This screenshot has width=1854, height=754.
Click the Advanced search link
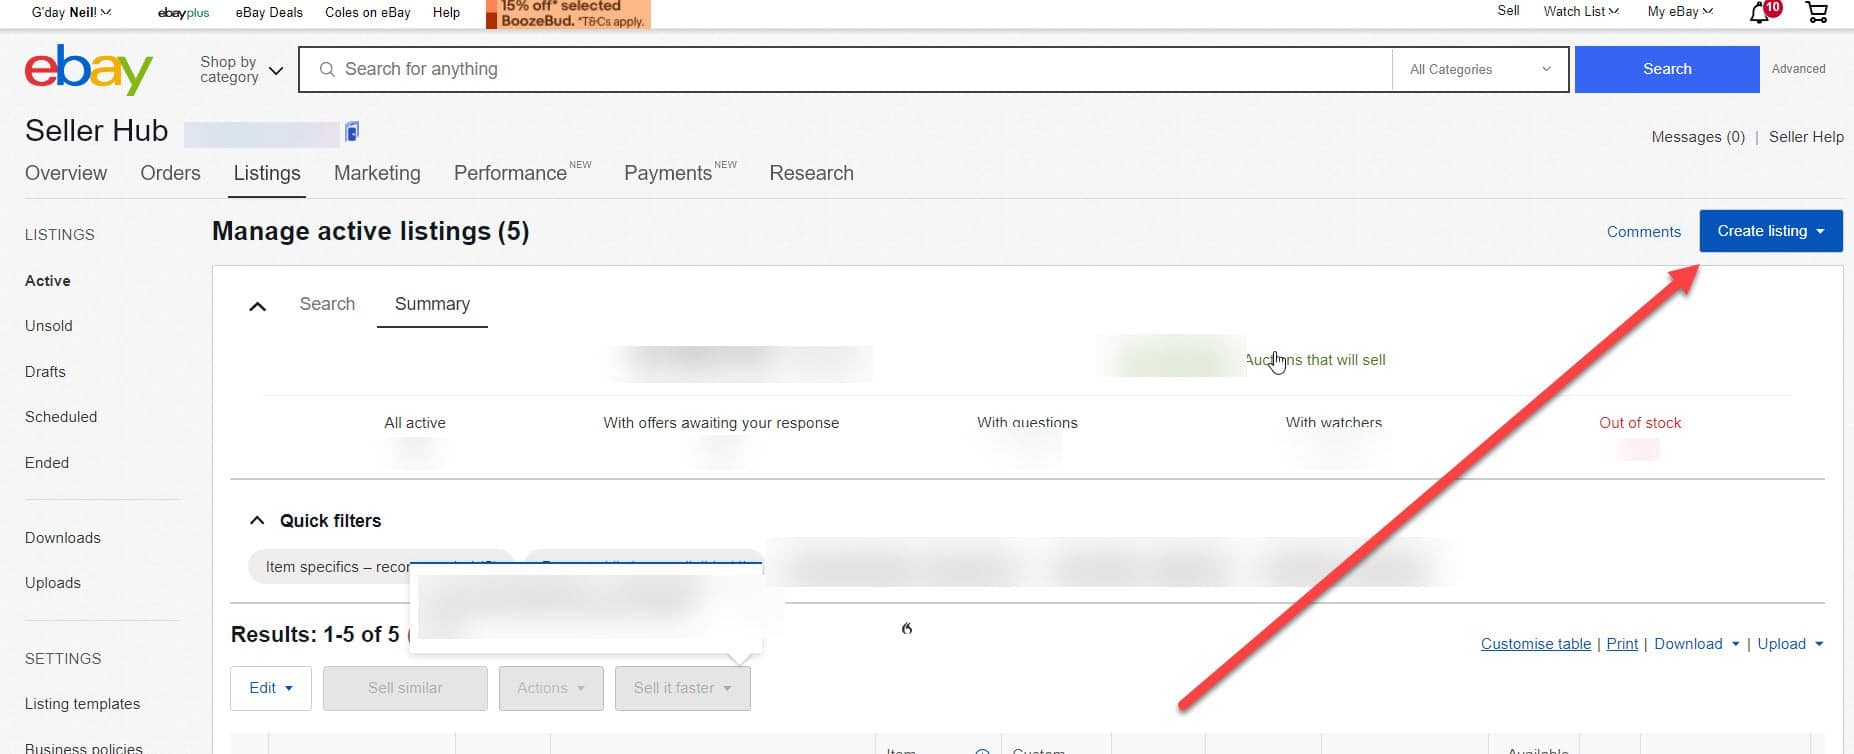click(1798, 69)
